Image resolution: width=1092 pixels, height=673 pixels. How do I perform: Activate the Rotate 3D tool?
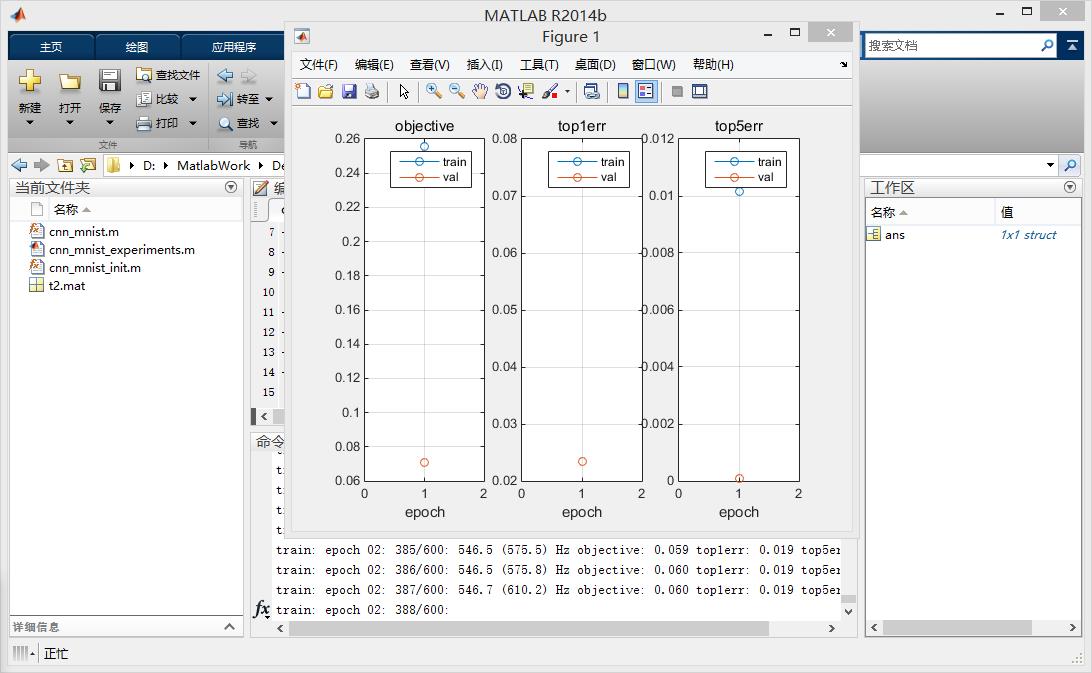[x=503, y=91]
